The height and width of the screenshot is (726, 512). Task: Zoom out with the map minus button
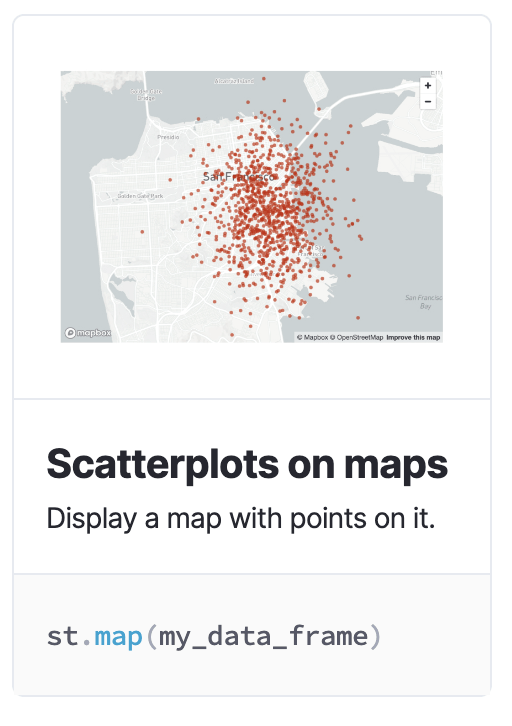428,101
